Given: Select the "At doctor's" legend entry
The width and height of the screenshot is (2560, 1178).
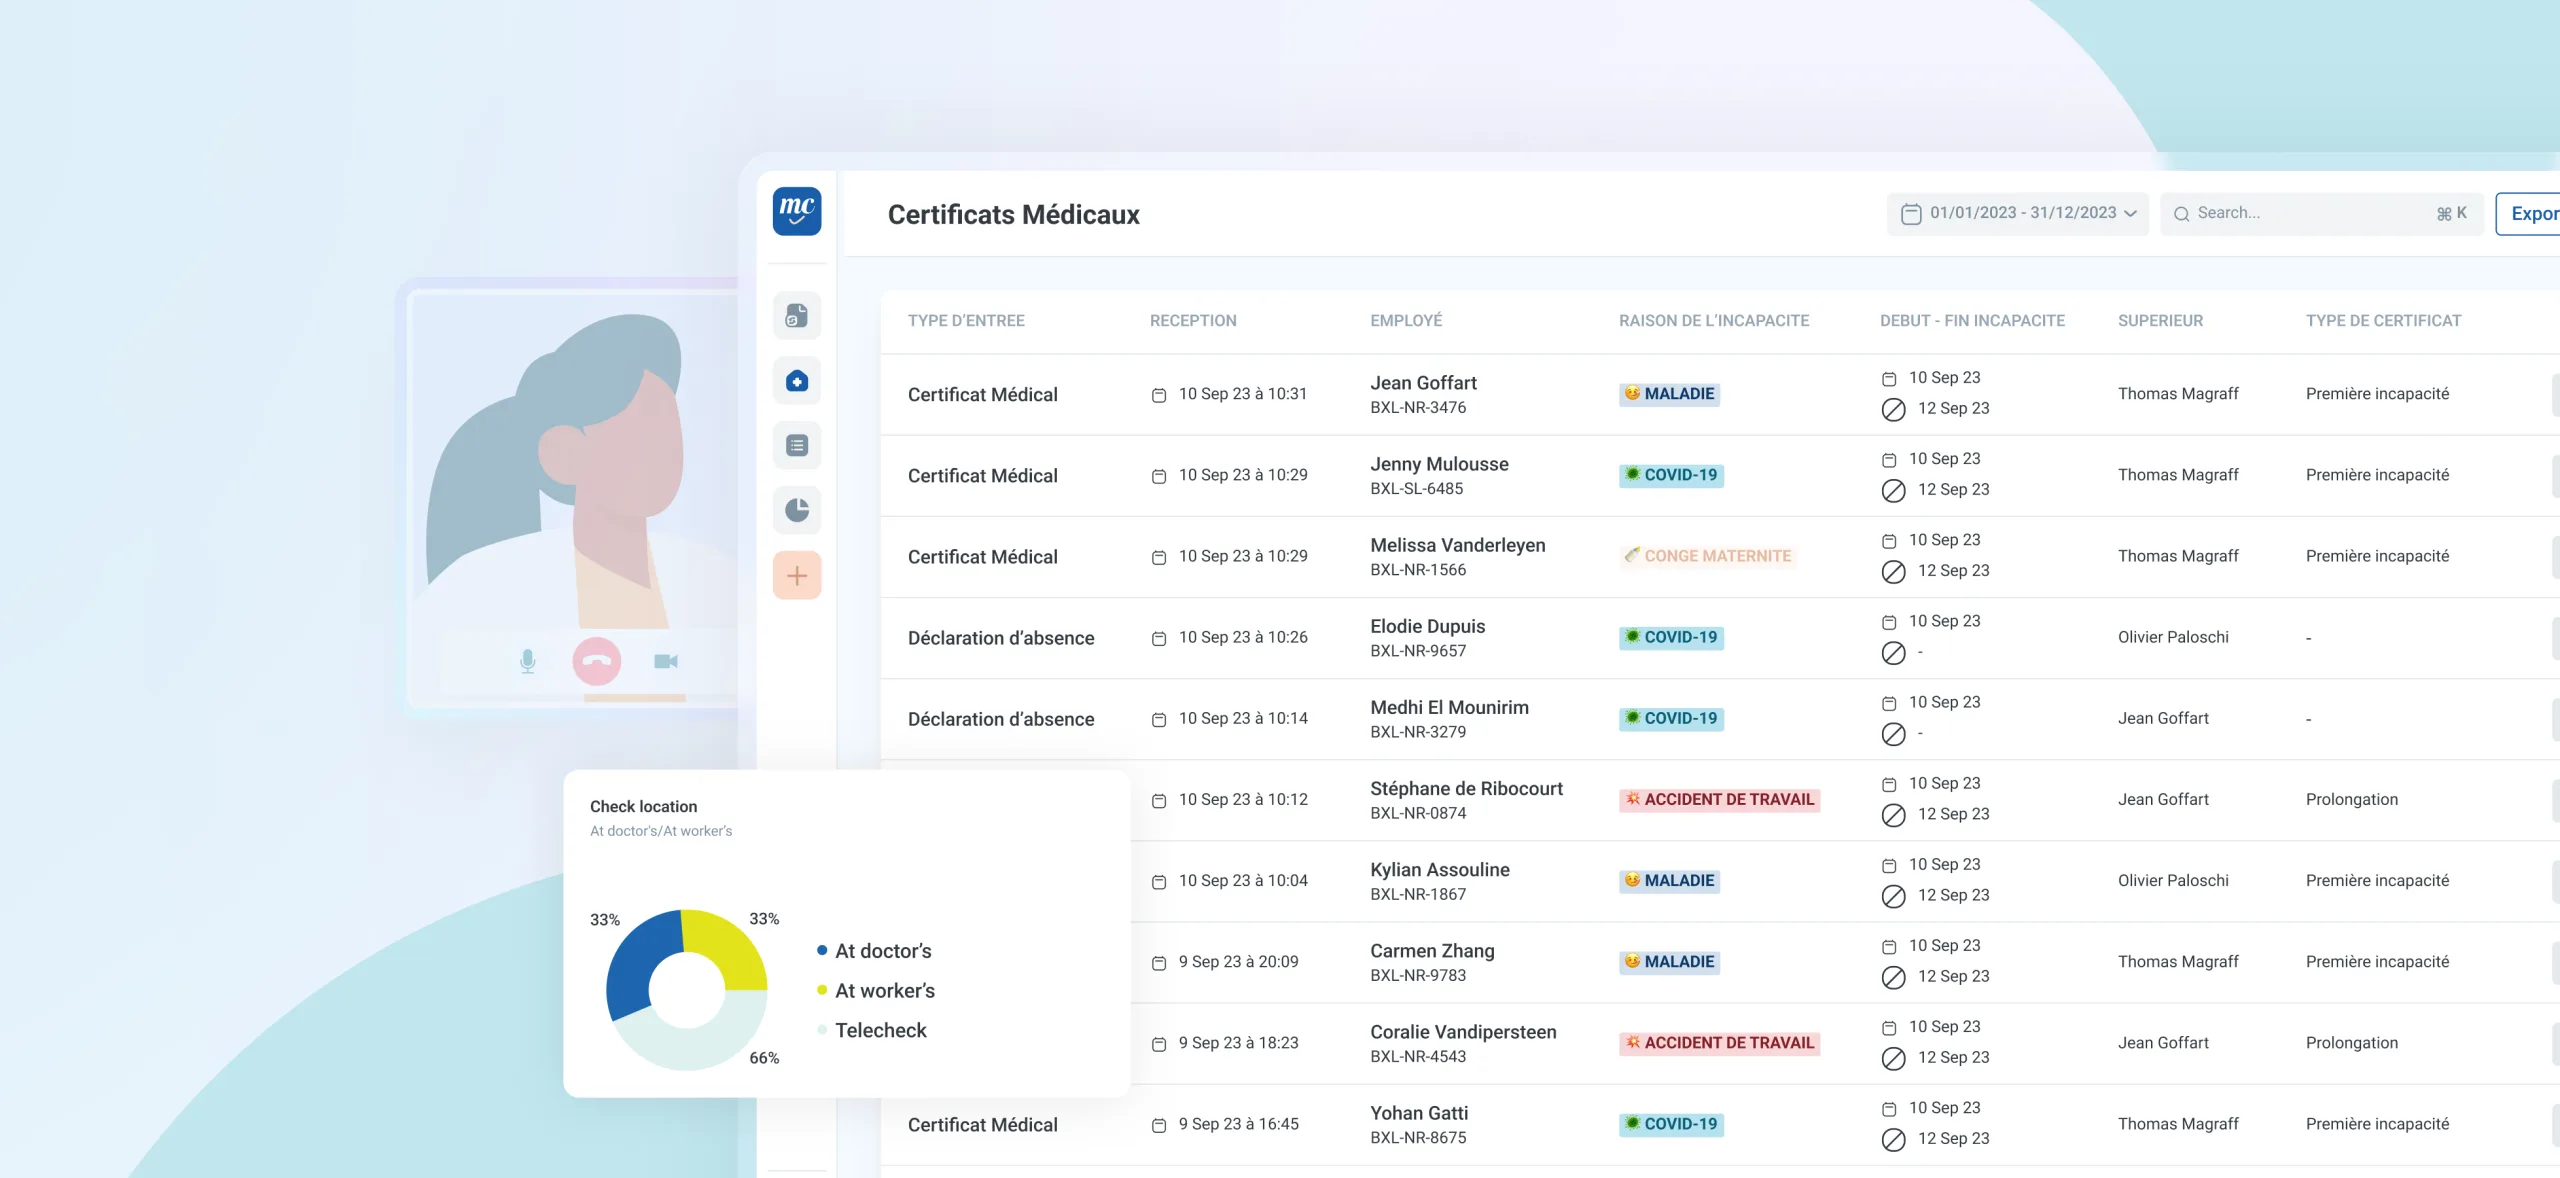Looking at the screenshot, I should click(x=874, y=951).
